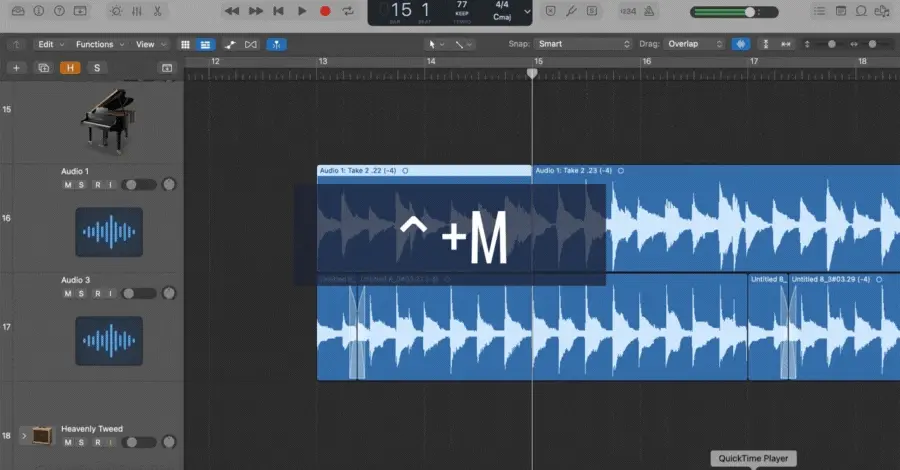The height and width of the screenshot is (470, 900).
Task: Open the Functions menu
Action: (x=100, y=44)
